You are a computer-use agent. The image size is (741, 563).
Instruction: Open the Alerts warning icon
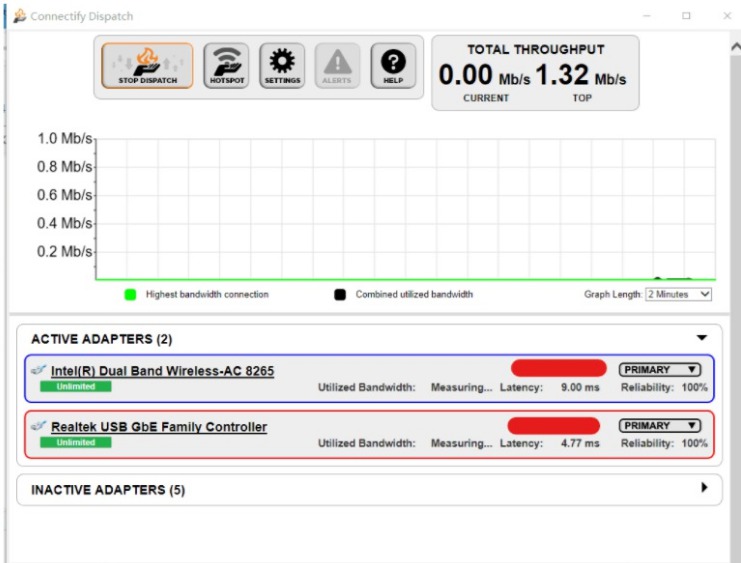pyautogui.click(x=337, y=66)
